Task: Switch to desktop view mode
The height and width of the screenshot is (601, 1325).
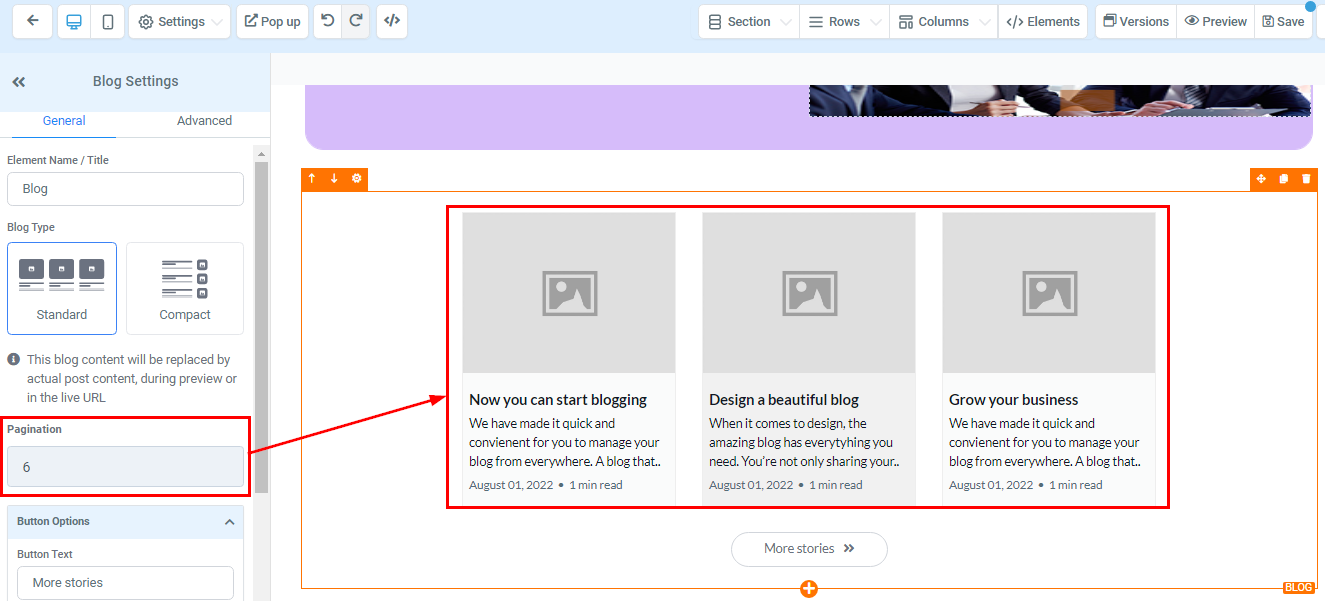Action: coord(74,21)
